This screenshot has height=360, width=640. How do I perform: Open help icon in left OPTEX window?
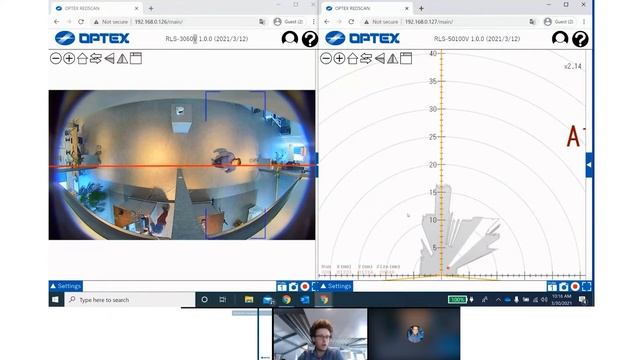pos(310,39)
